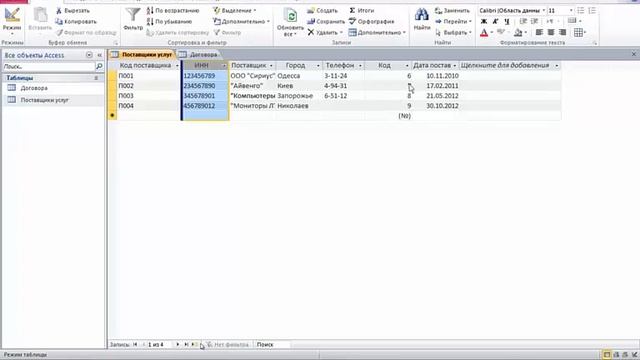The width and height of the screenshot is (640, 360).
Task: Click the Копировать (Copy) button
Action: point(76,22)
